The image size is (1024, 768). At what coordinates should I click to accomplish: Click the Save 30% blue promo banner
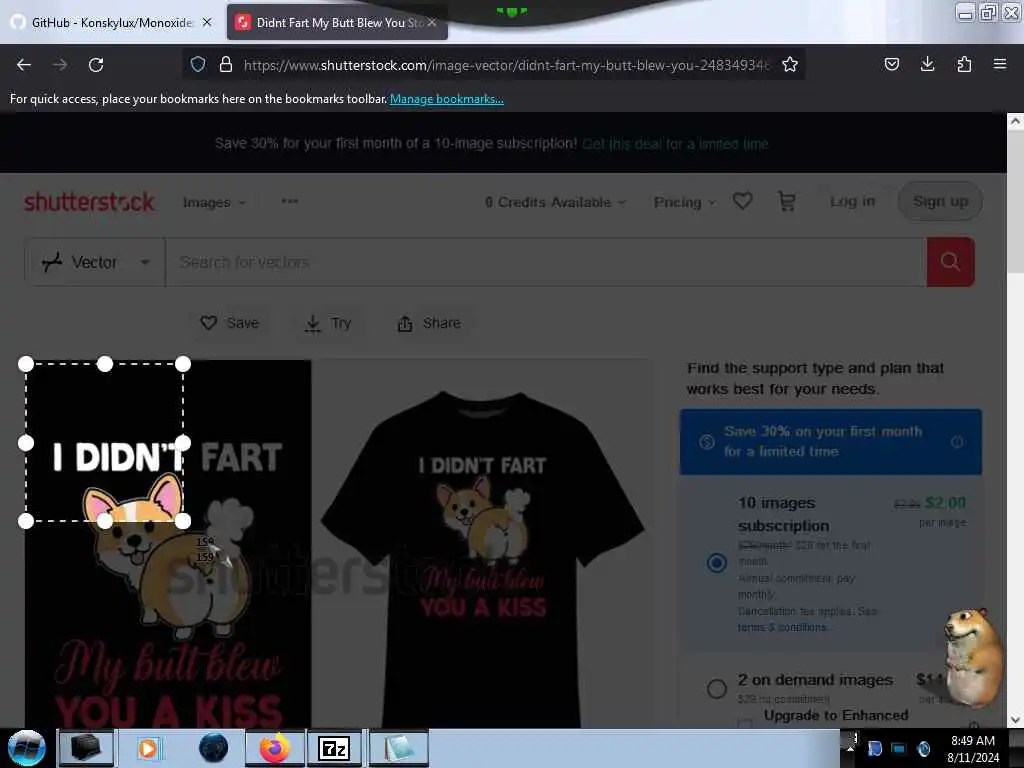[831, 441]
